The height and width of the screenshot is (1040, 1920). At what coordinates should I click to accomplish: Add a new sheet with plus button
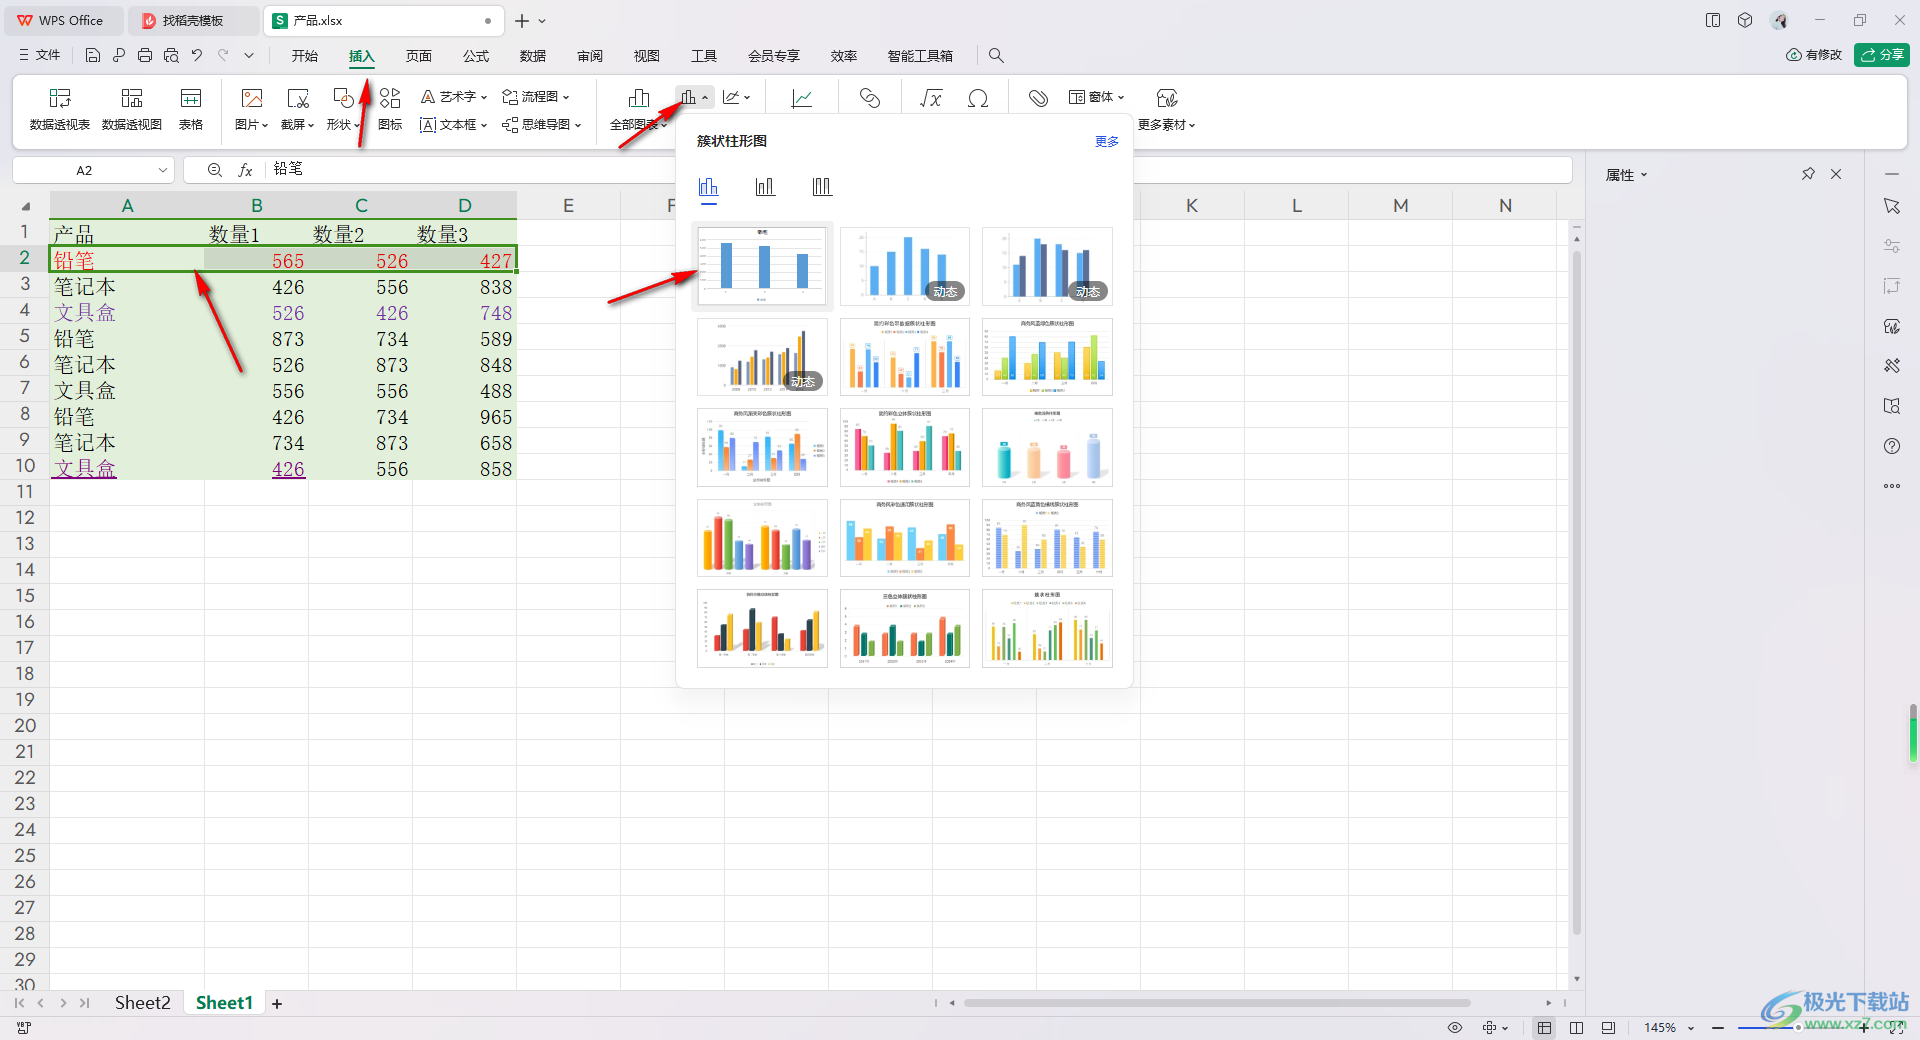pyautogui.click(x=277, y=1003)
